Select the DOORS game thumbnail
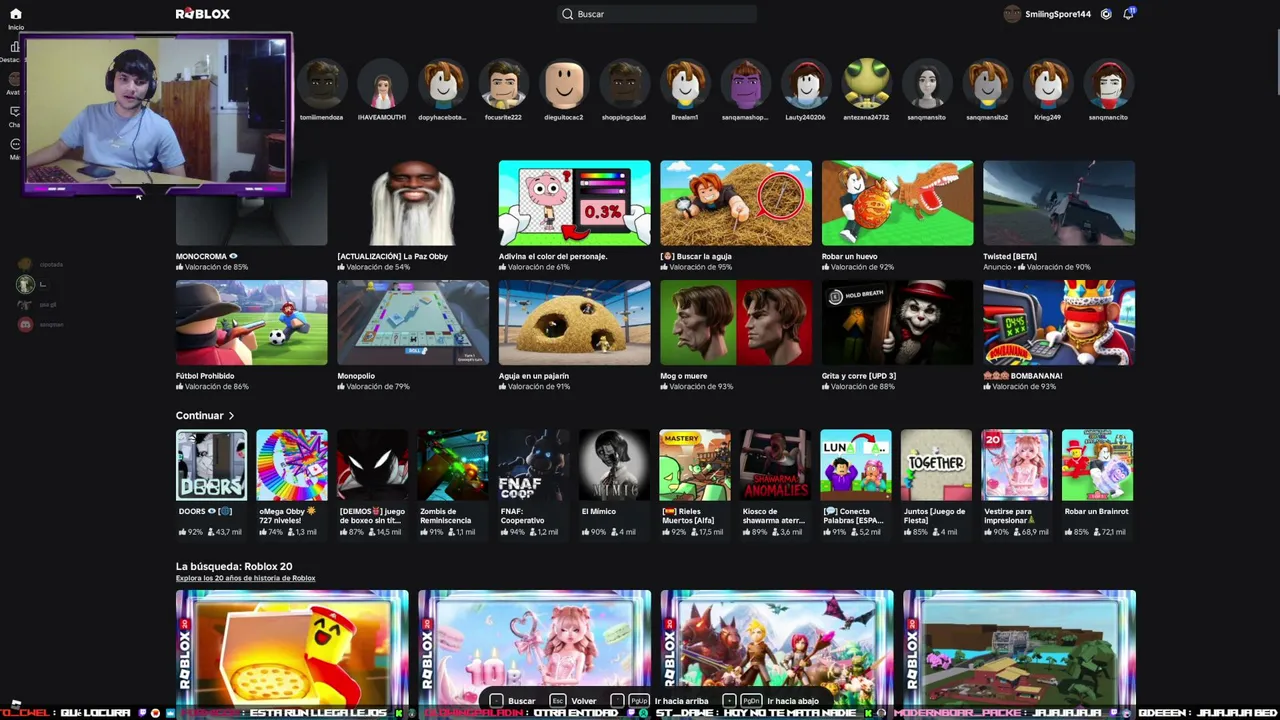 point(211,465)
